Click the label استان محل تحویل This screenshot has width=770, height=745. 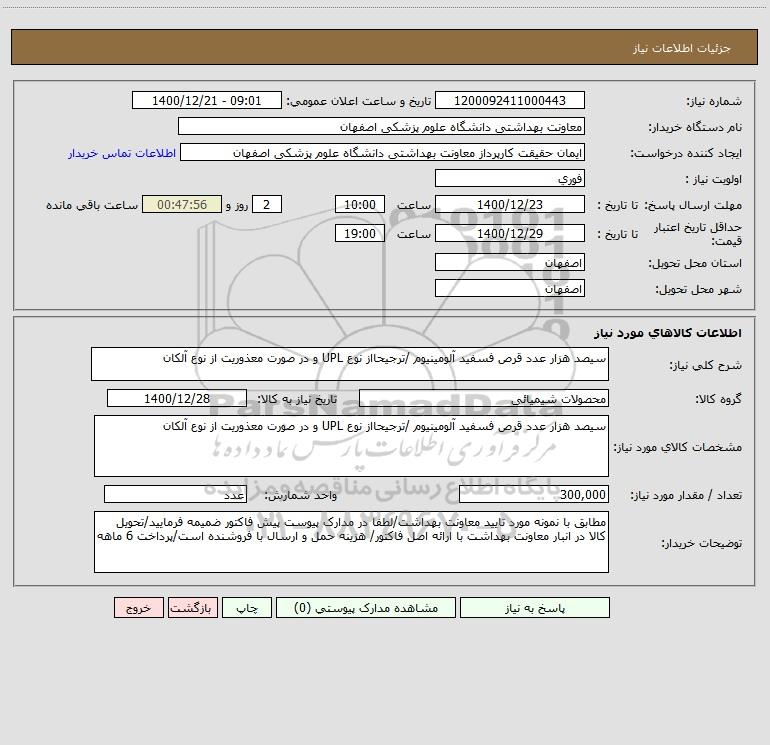695,263
